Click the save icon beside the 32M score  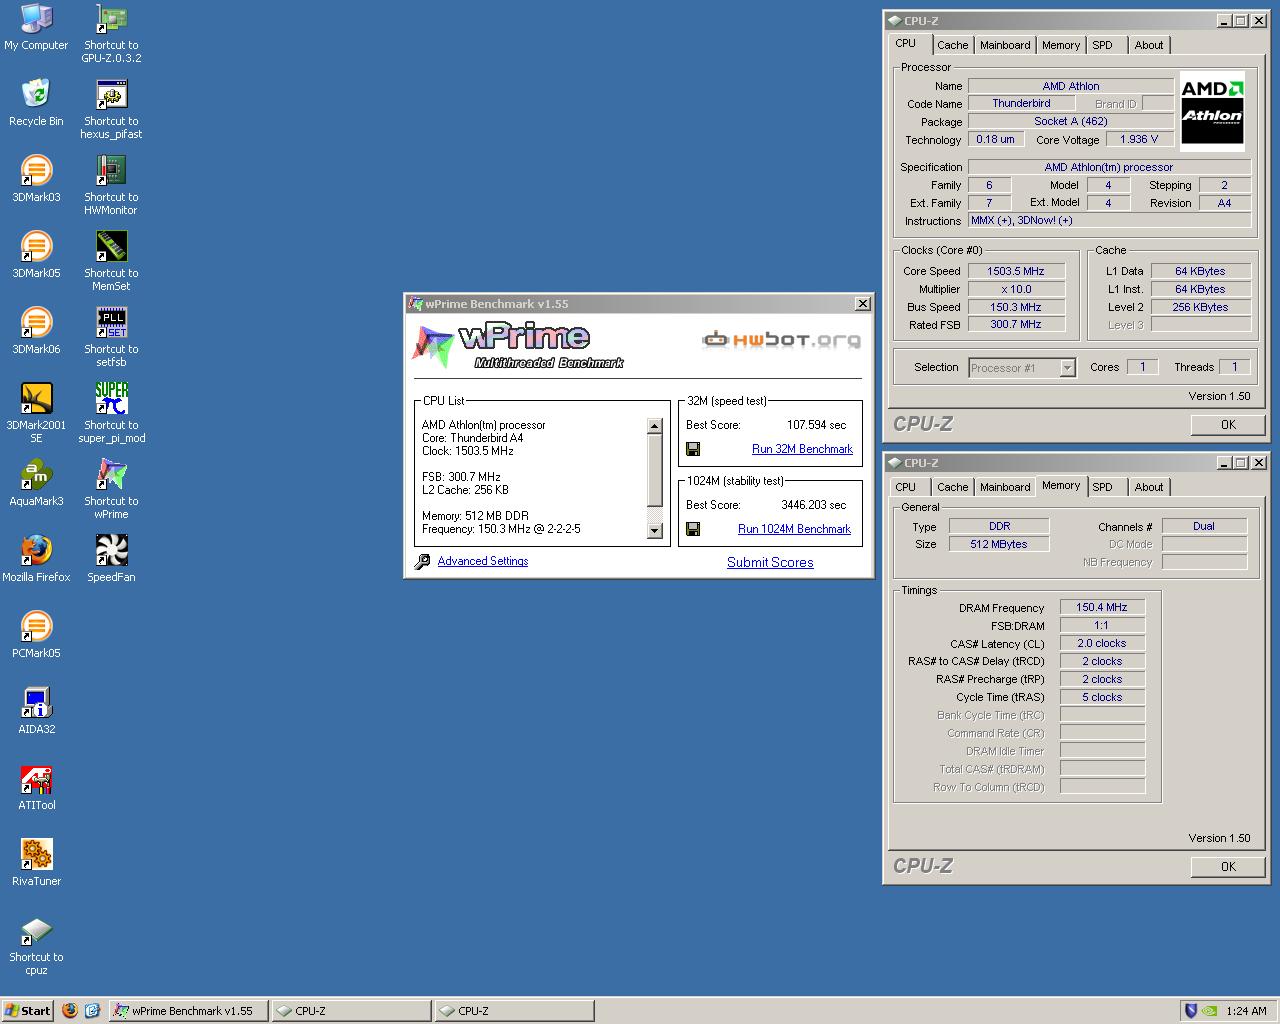coord(693,449)
